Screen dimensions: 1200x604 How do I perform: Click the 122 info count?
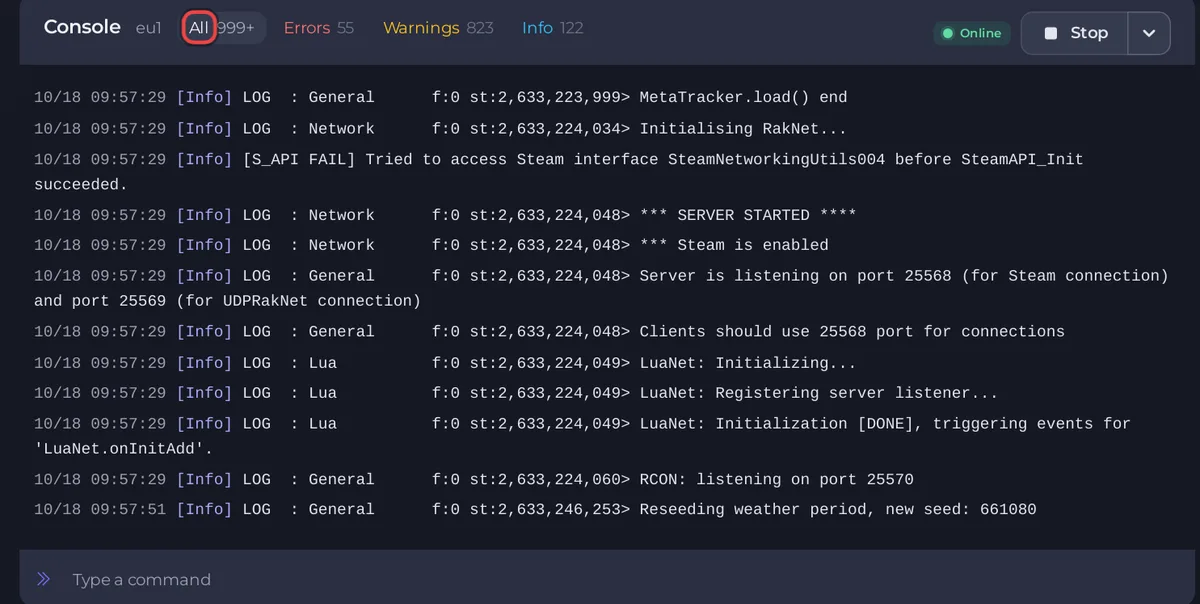pyautogui.click(x=572, y=28)
